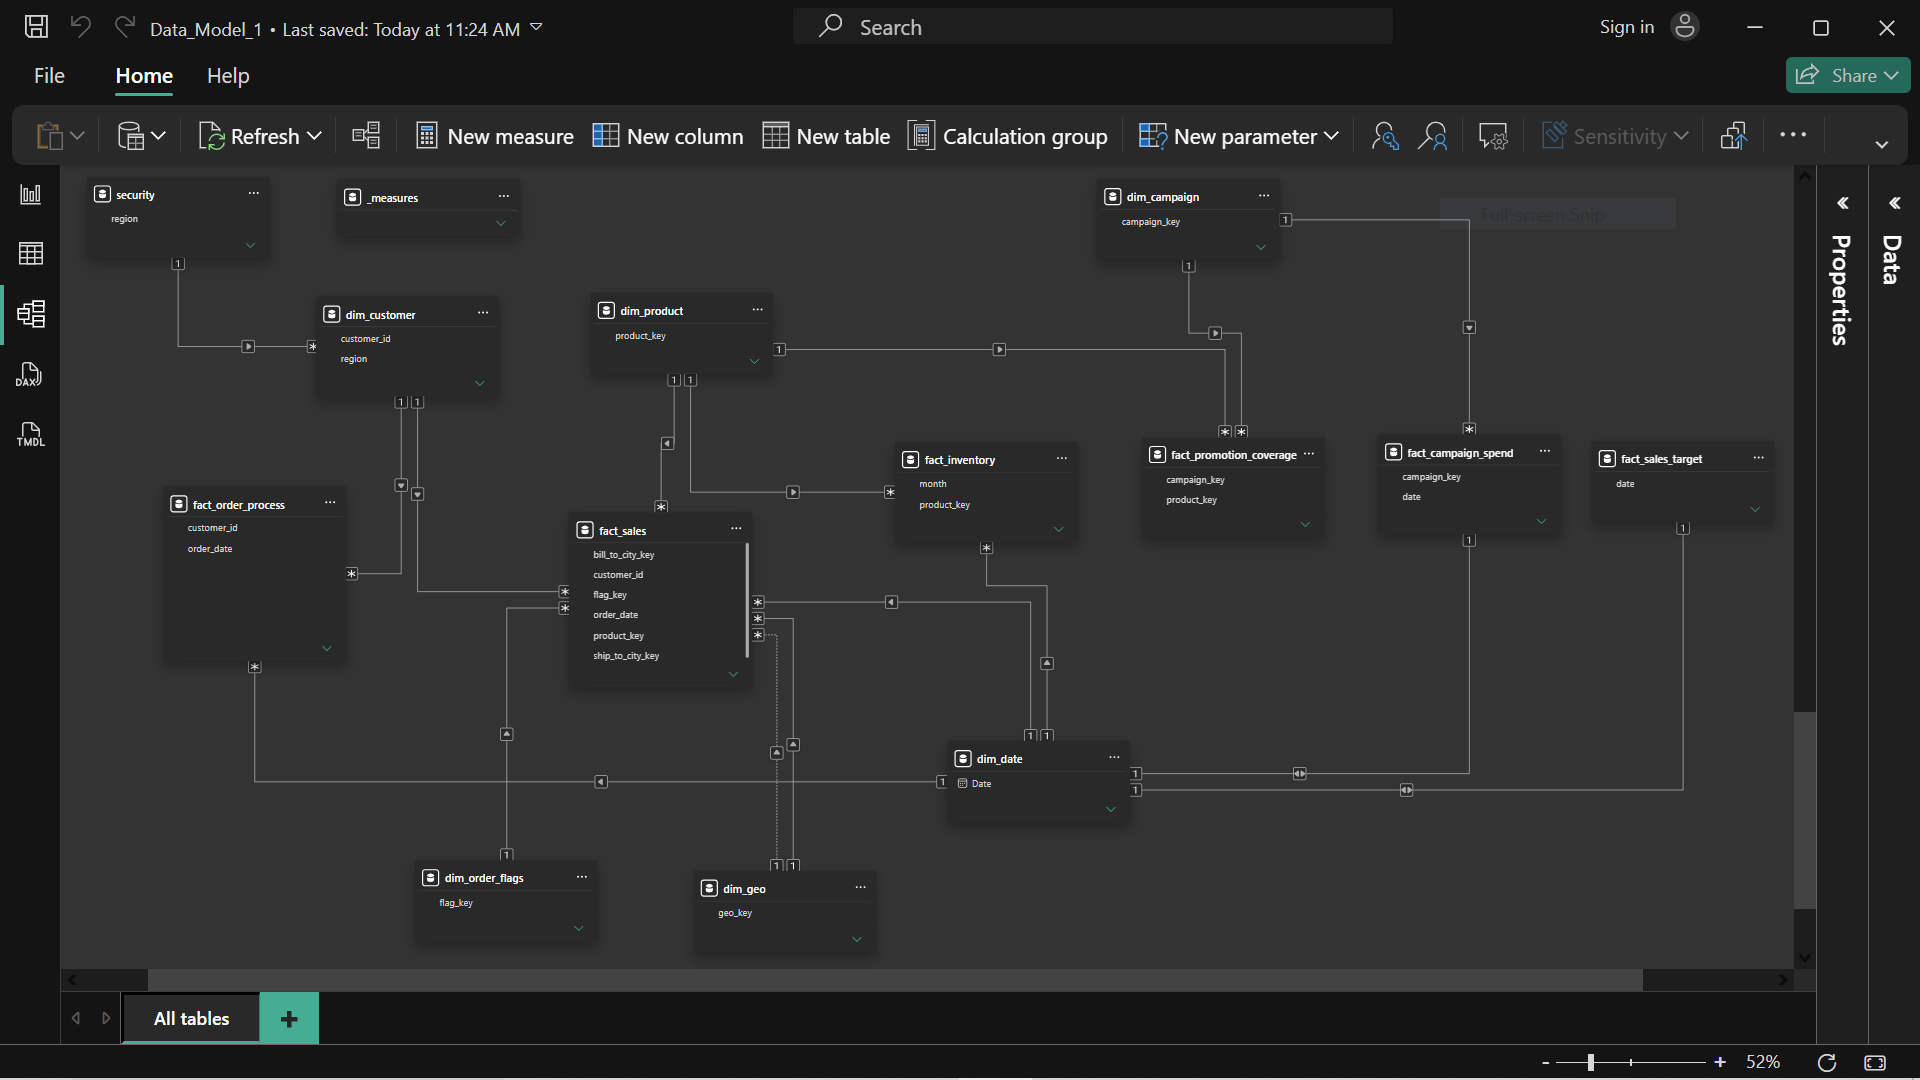Click Calculation group button
The width and height of the screenshot is (1920, 1080).
(x=1008, y=136)
